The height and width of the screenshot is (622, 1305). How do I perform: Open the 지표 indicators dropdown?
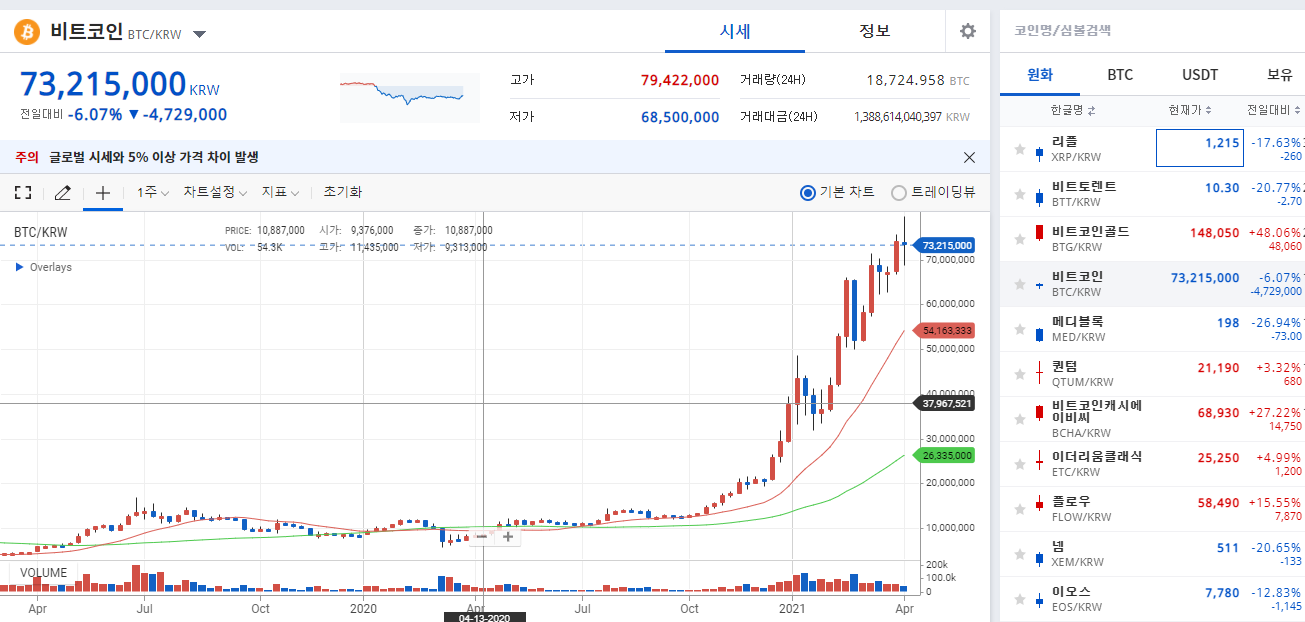[x=280, y=192]
